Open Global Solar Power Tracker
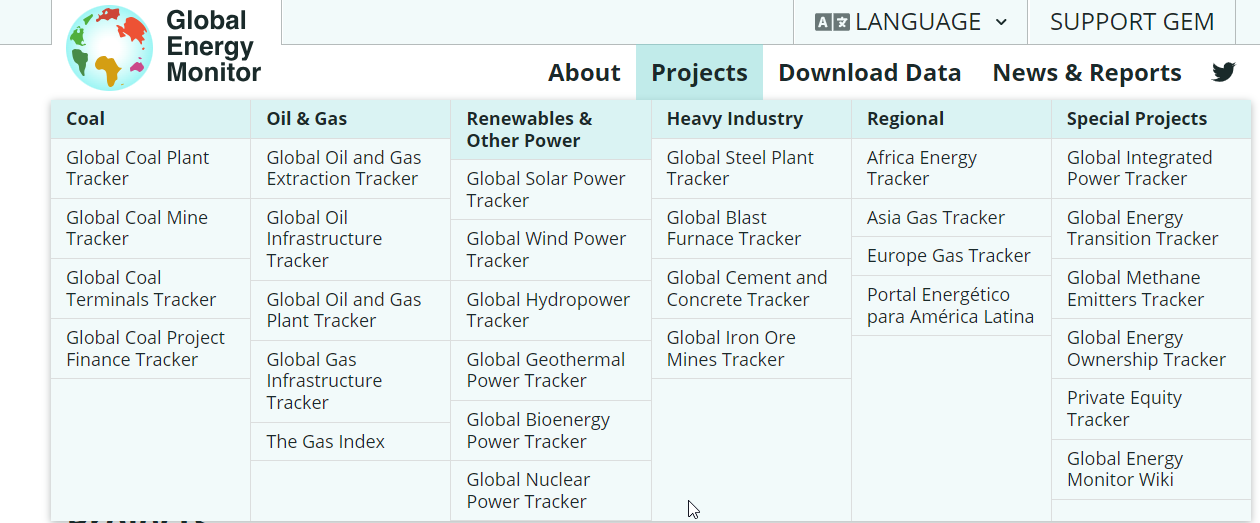Screen dimensions: 1260x523 pyautogui.click(x=545, y=189)
